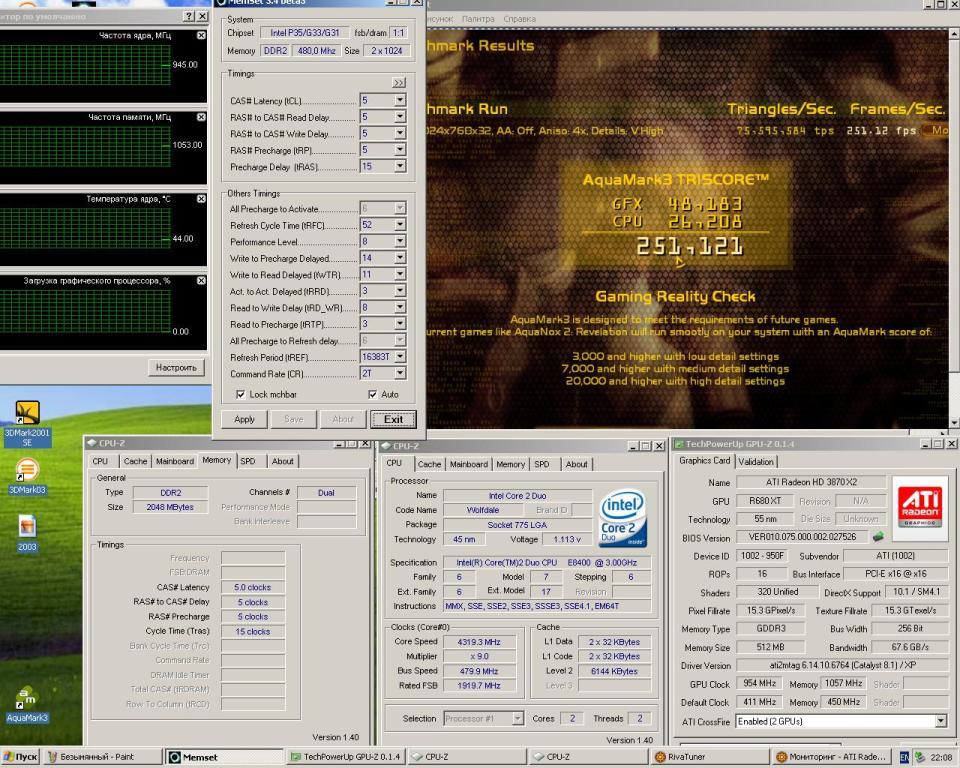Open the Write to Read Delayed (tWTR) dropdown
Viewport: 960px width, 768px height.
tap(400, 274)
